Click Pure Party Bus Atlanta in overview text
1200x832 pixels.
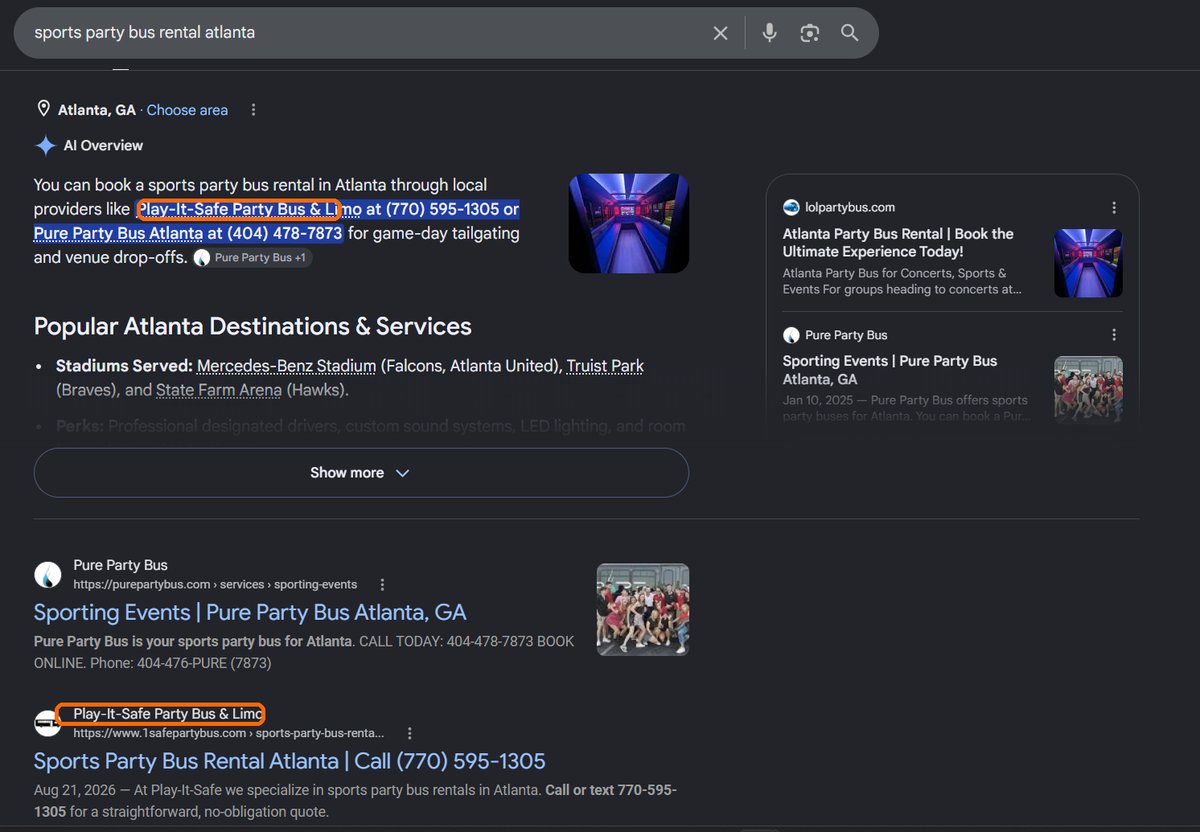pyautogui.click(x=118, y=233)
